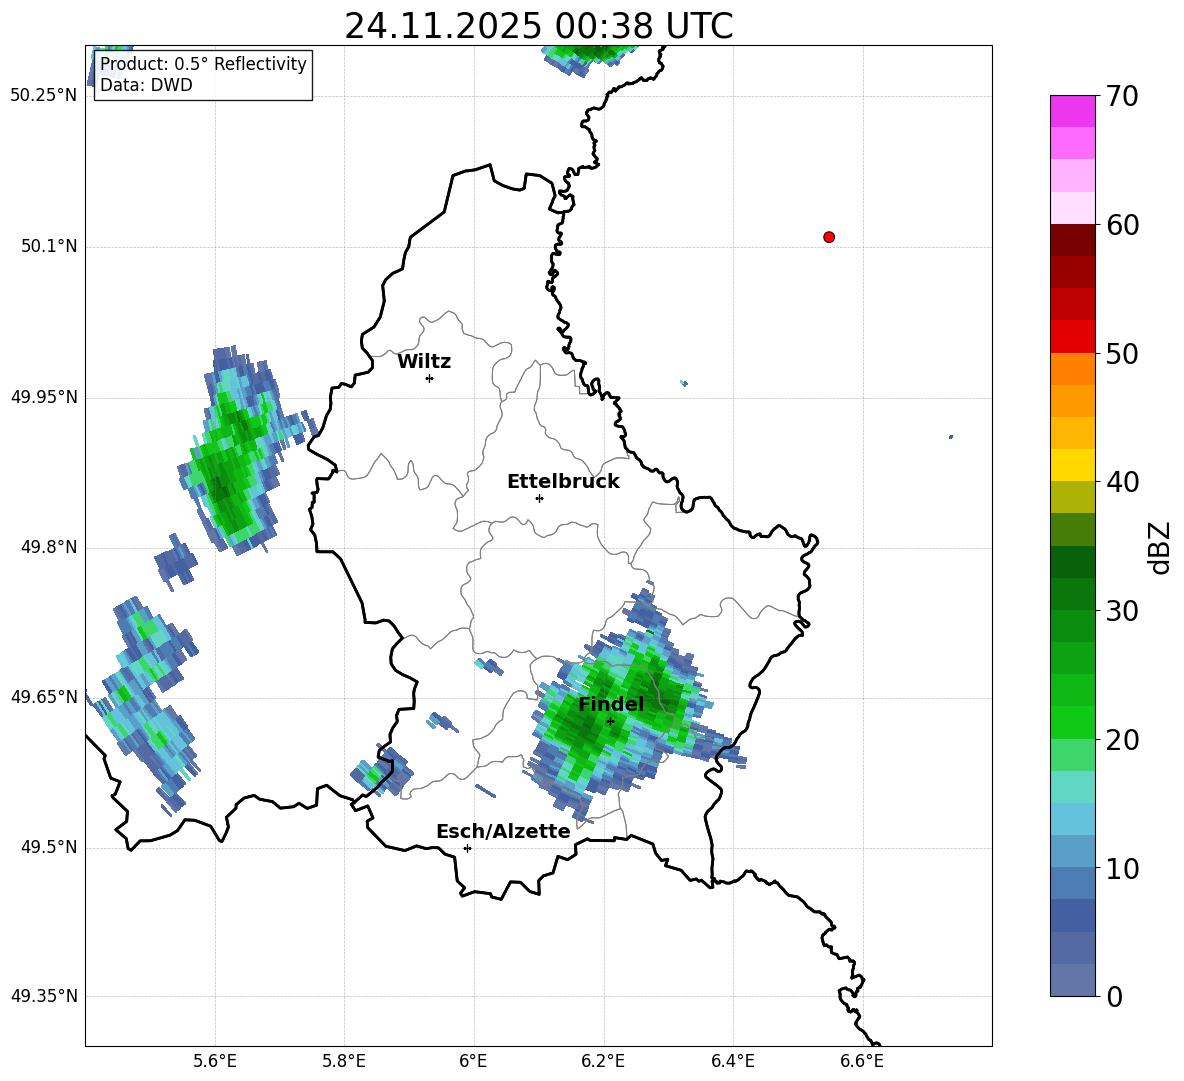This screenshot has height=1081, width=1184.
Task: Click the 'Product: 0.5° Reflectivity' legend text
Action: coord(203,63)
